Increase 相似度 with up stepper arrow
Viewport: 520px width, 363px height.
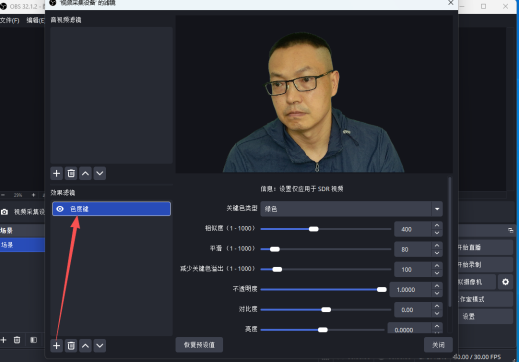pyautogui.click(x=437, y=225)
